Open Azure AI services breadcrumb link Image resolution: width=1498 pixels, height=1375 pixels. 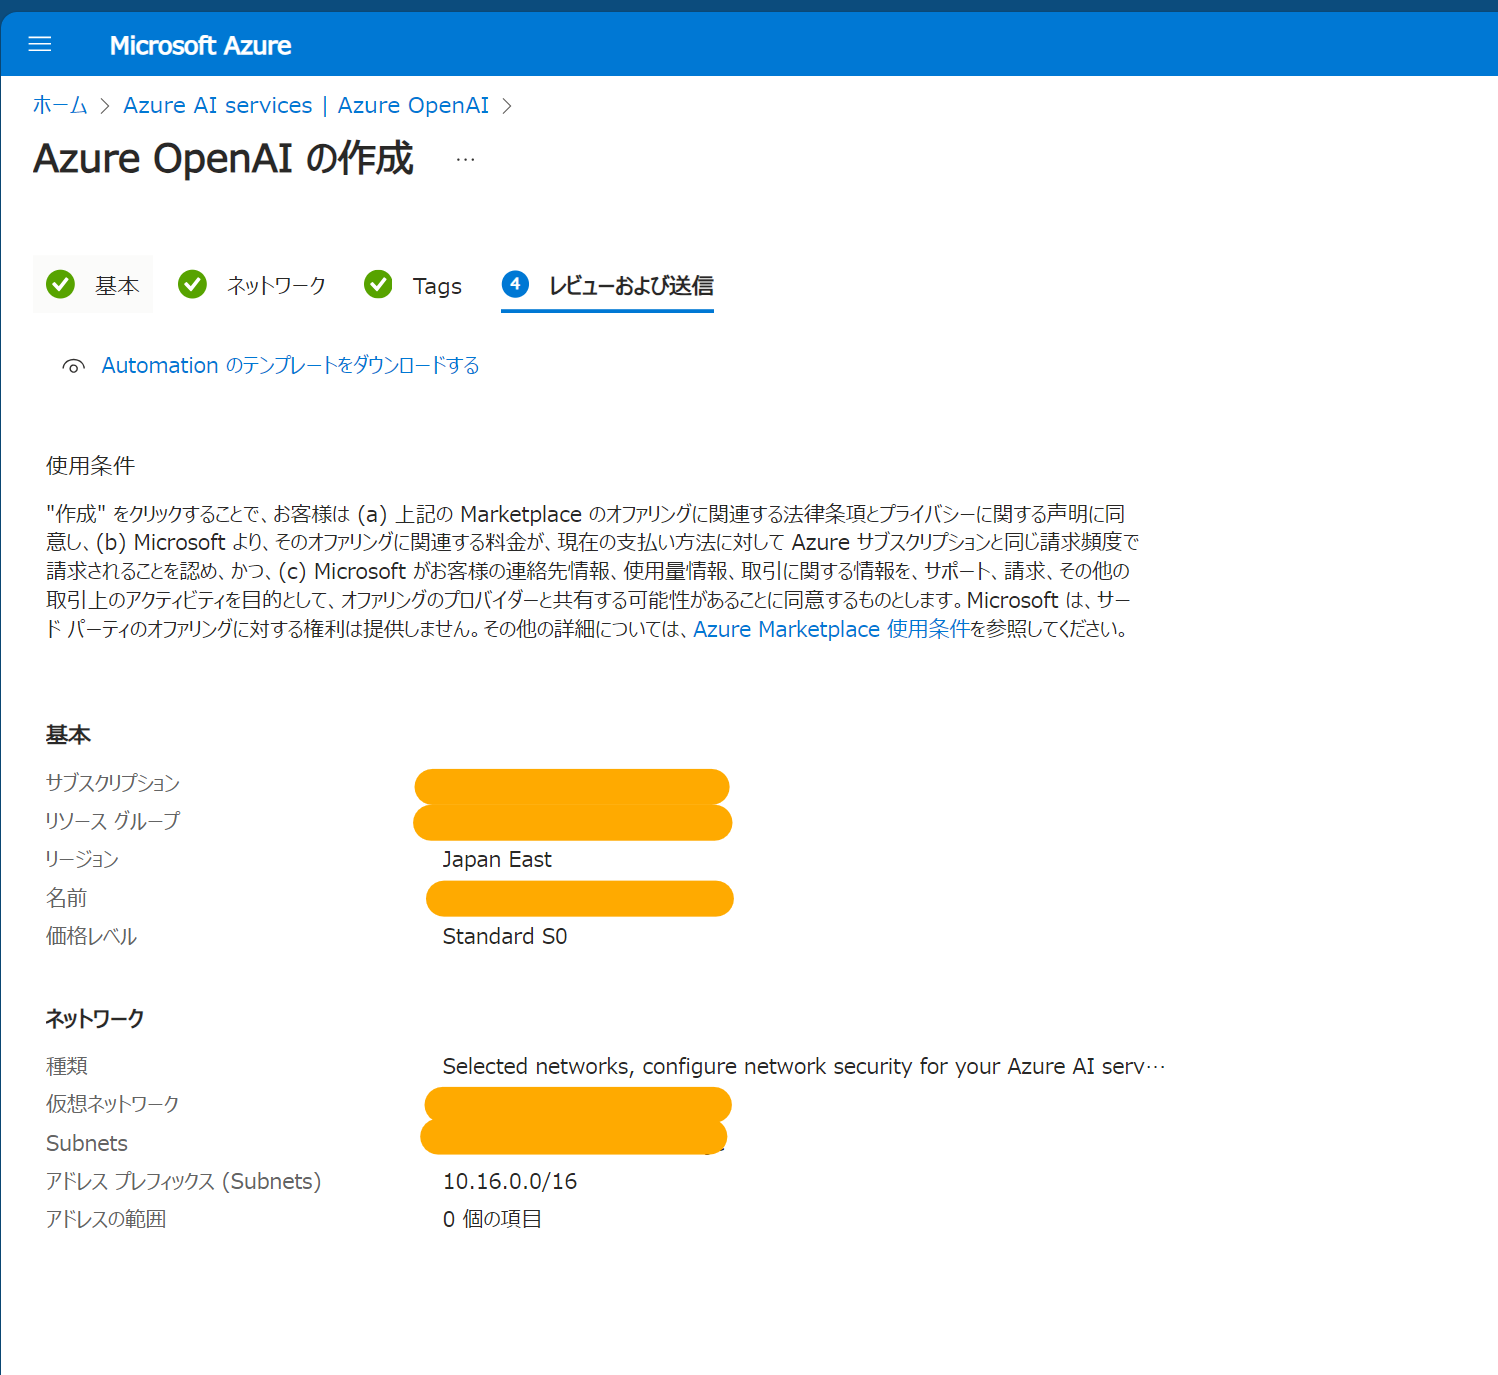[218, 105]
